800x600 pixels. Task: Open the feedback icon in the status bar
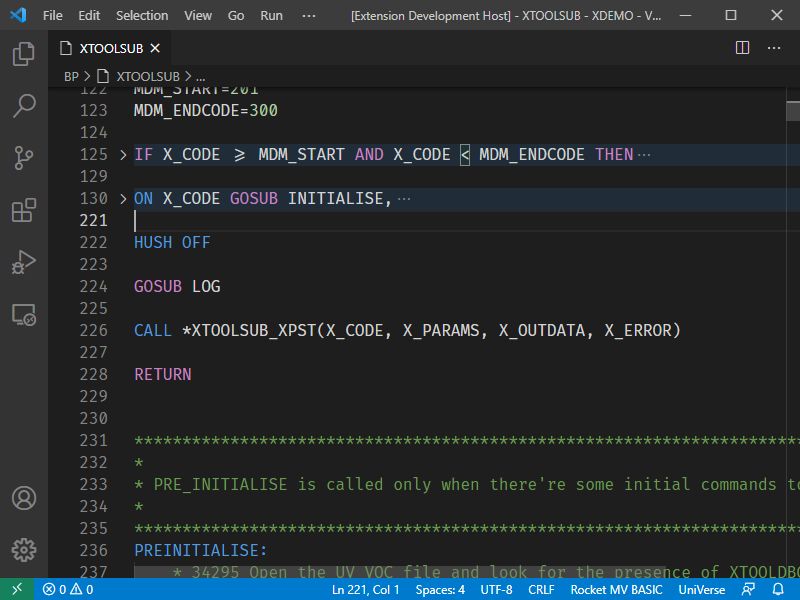pos(748,590)
